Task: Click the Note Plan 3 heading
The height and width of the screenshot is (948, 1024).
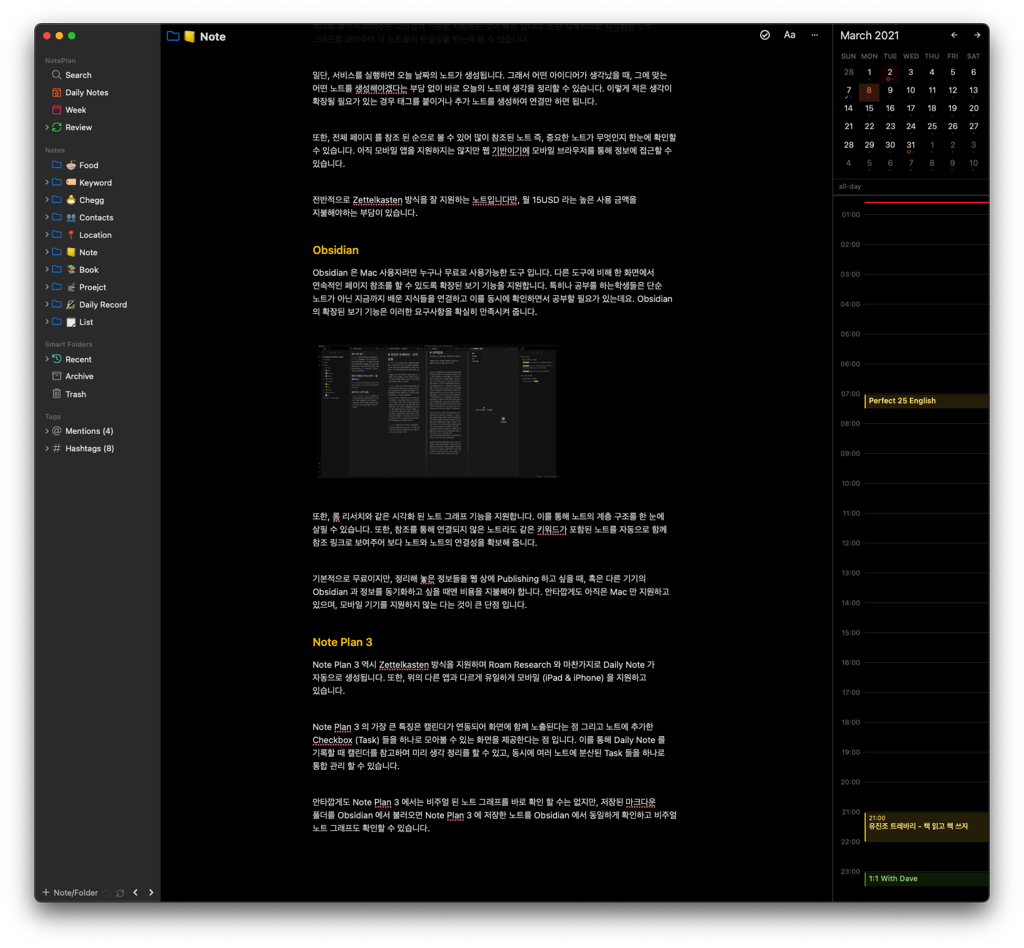Action: (342, 642)
